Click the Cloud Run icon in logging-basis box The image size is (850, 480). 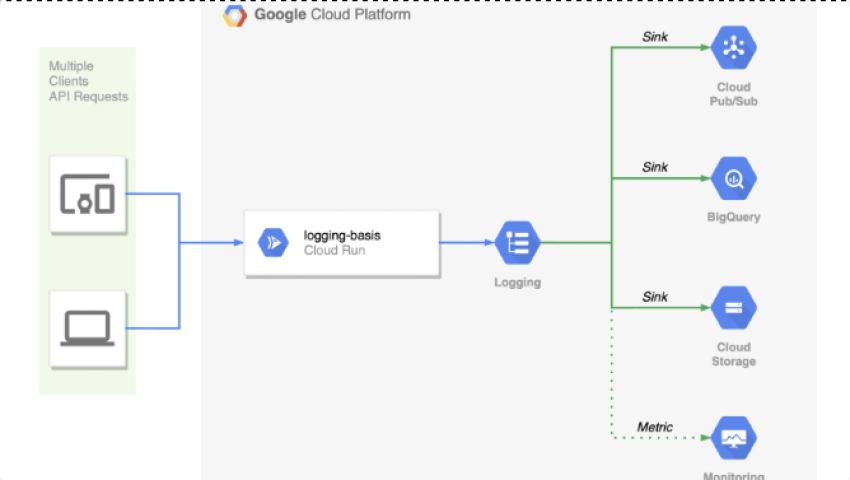(273, 243)
